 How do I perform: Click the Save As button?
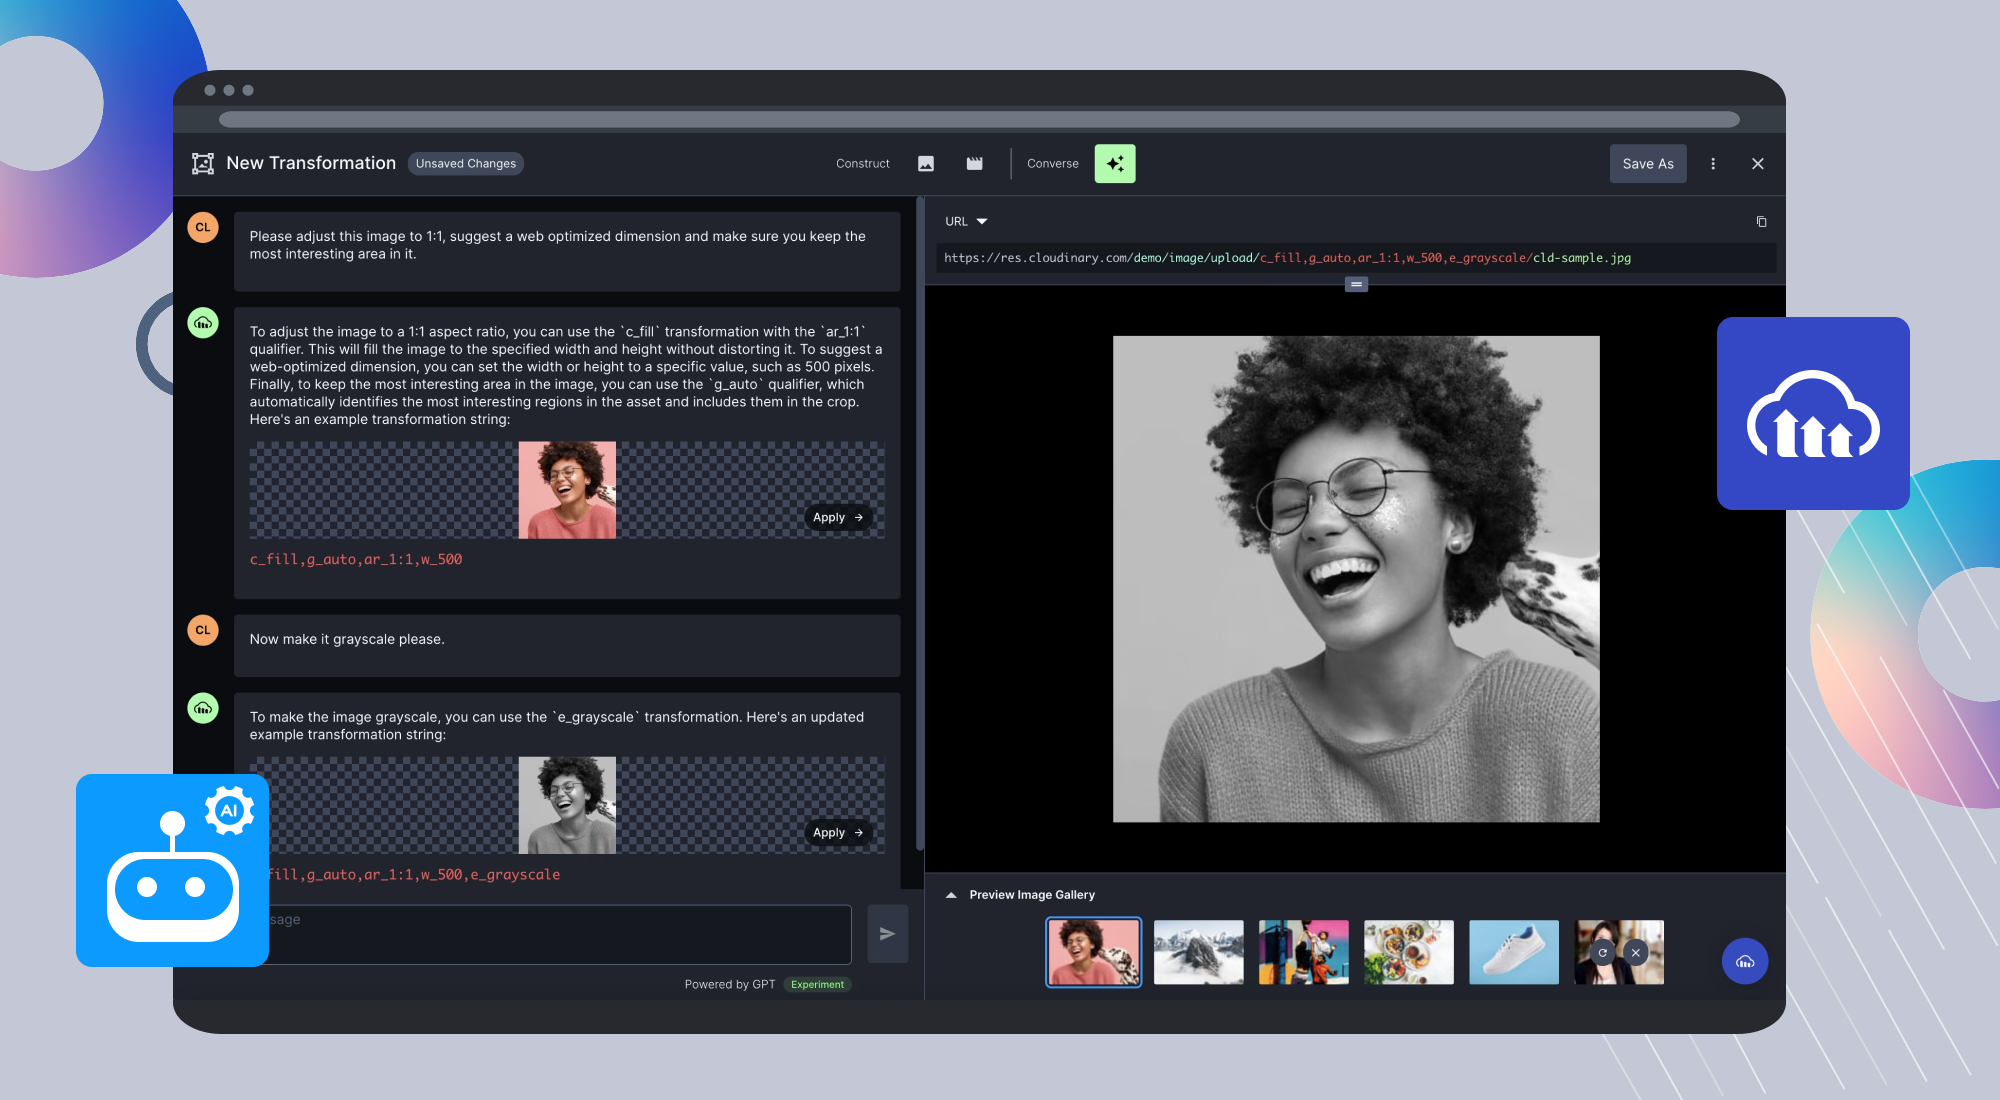point(1648,163)
